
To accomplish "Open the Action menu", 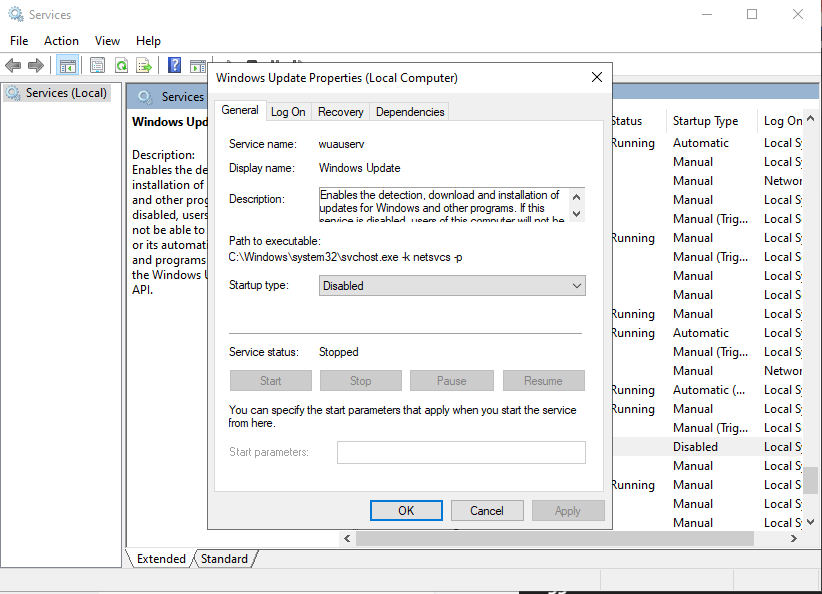I will pyautogui.click(x=61, y=41).
